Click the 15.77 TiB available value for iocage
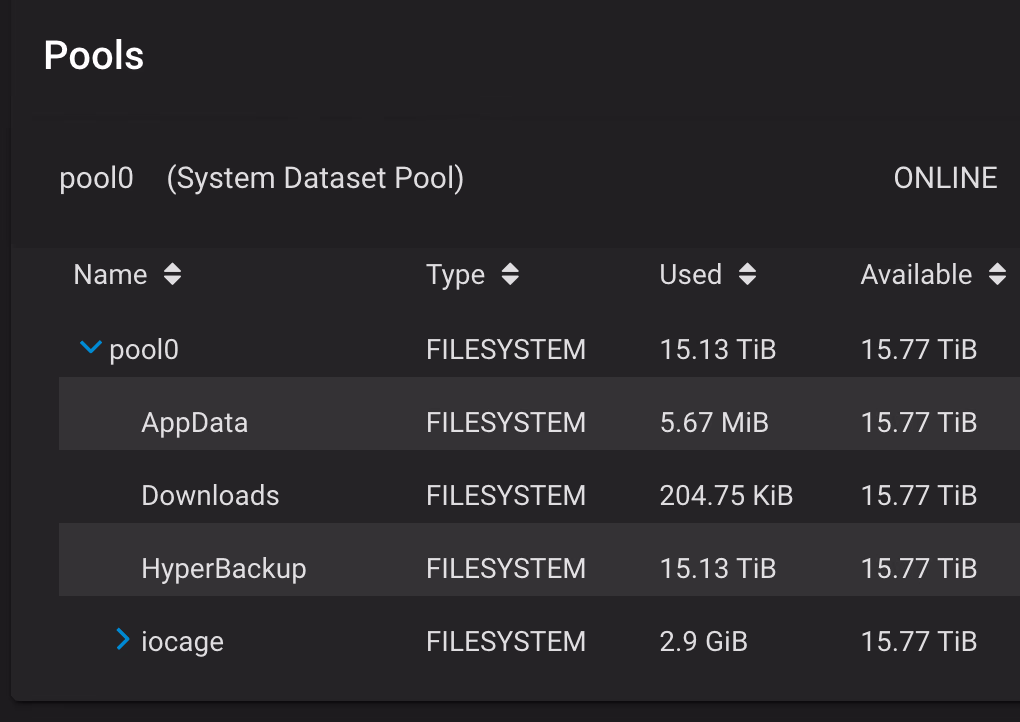Image resolution: width=1020 pixels, height=722 pixels. (x=918, y=641)
